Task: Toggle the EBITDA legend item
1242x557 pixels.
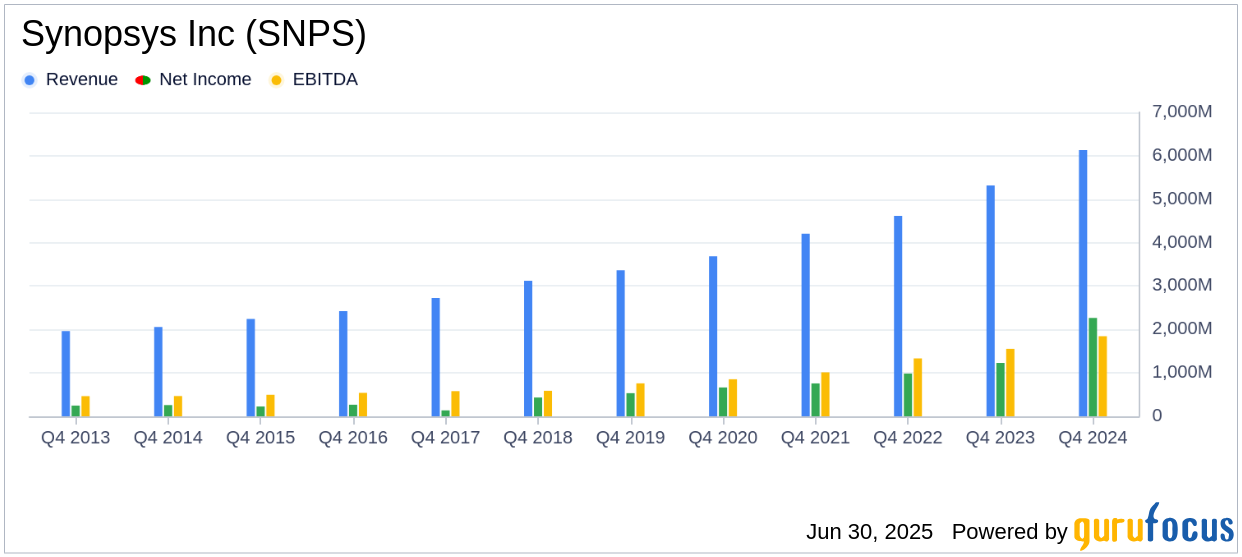Action: coord(314,79)
